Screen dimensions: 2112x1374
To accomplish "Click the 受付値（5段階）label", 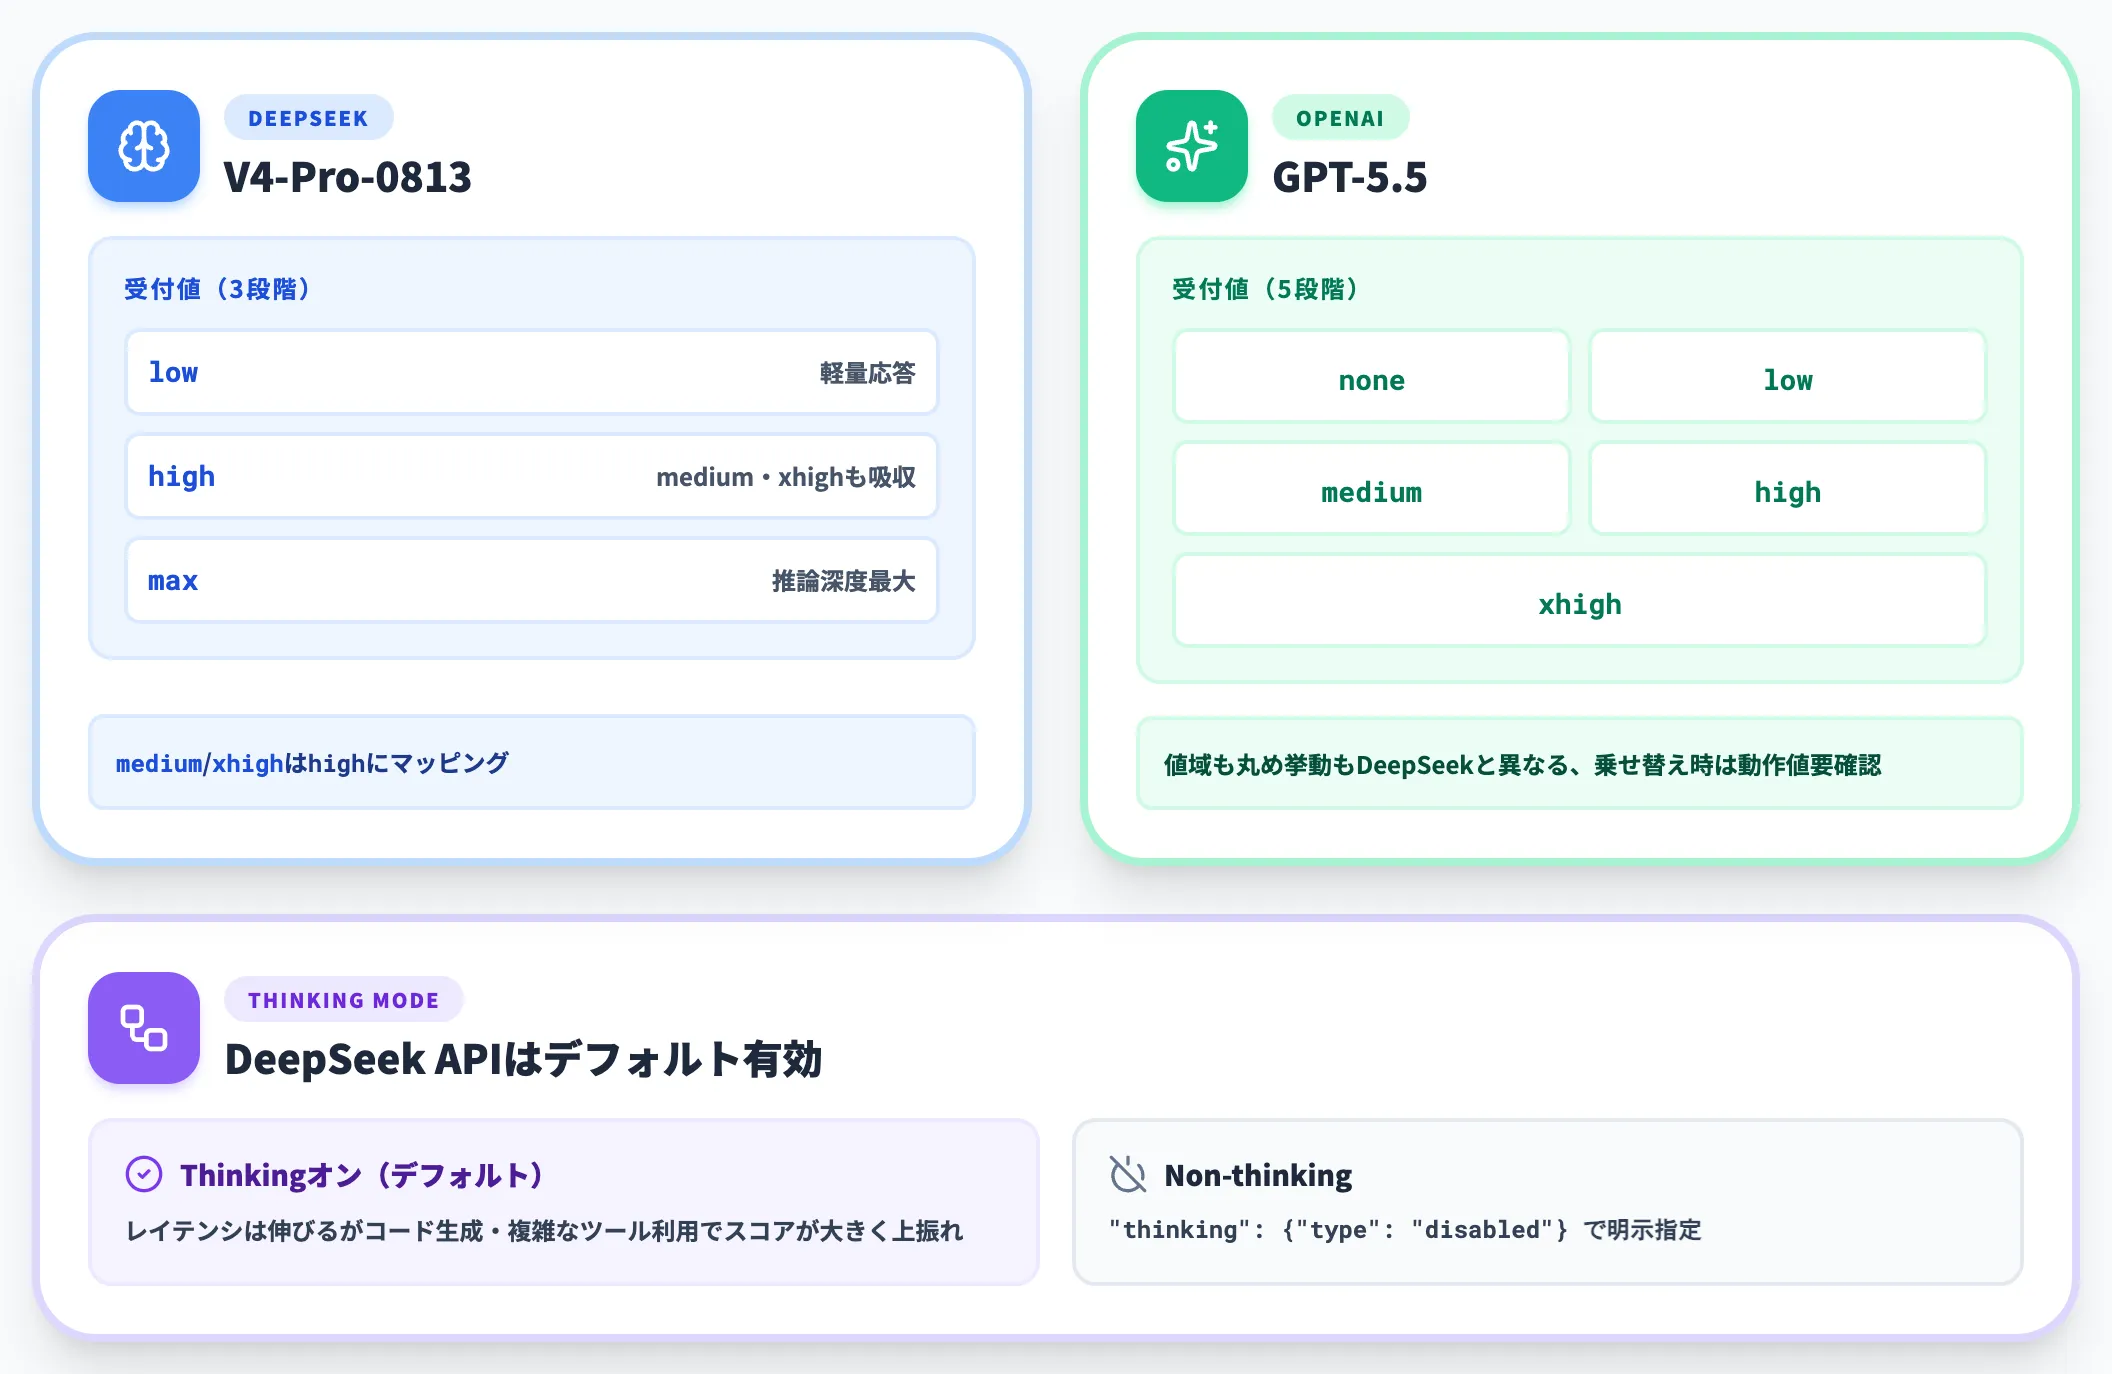I will coord(1265,289).
